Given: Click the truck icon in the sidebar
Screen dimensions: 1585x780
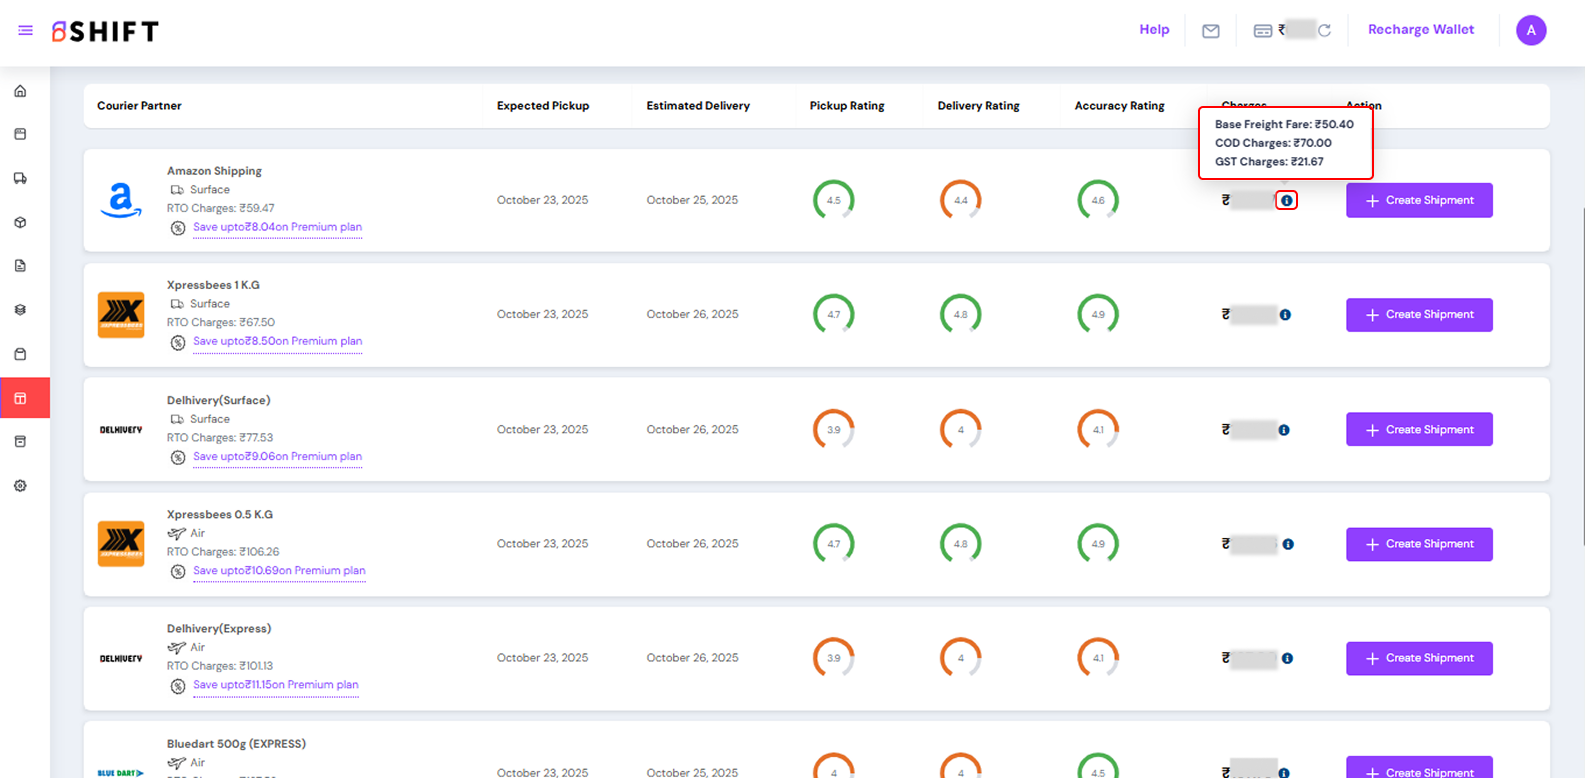Looking at the screenshot, I should pos(20,178).
